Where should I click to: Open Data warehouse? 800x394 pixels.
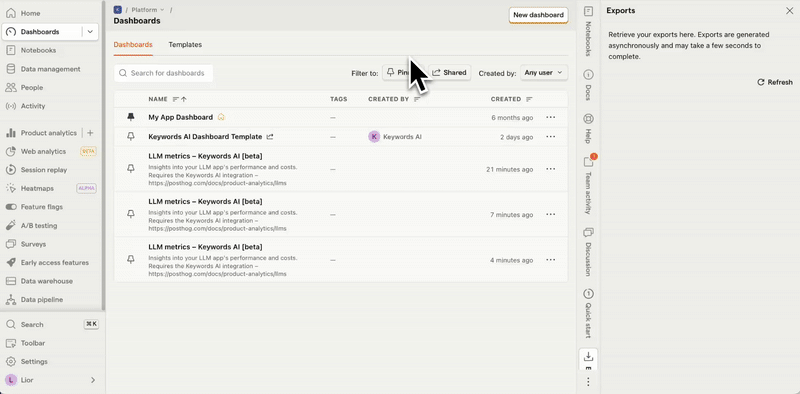coord(46,281)
